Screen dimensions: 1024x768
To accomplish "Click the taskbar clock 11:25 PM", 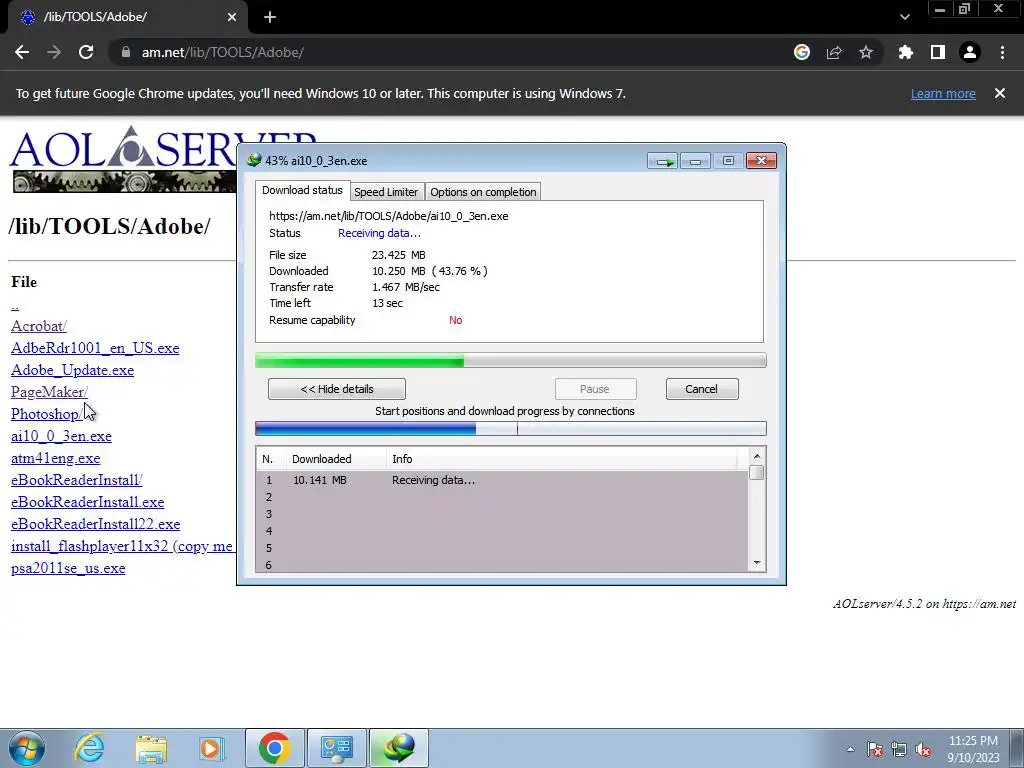I will pyautogui.click(x=973, y=741).
